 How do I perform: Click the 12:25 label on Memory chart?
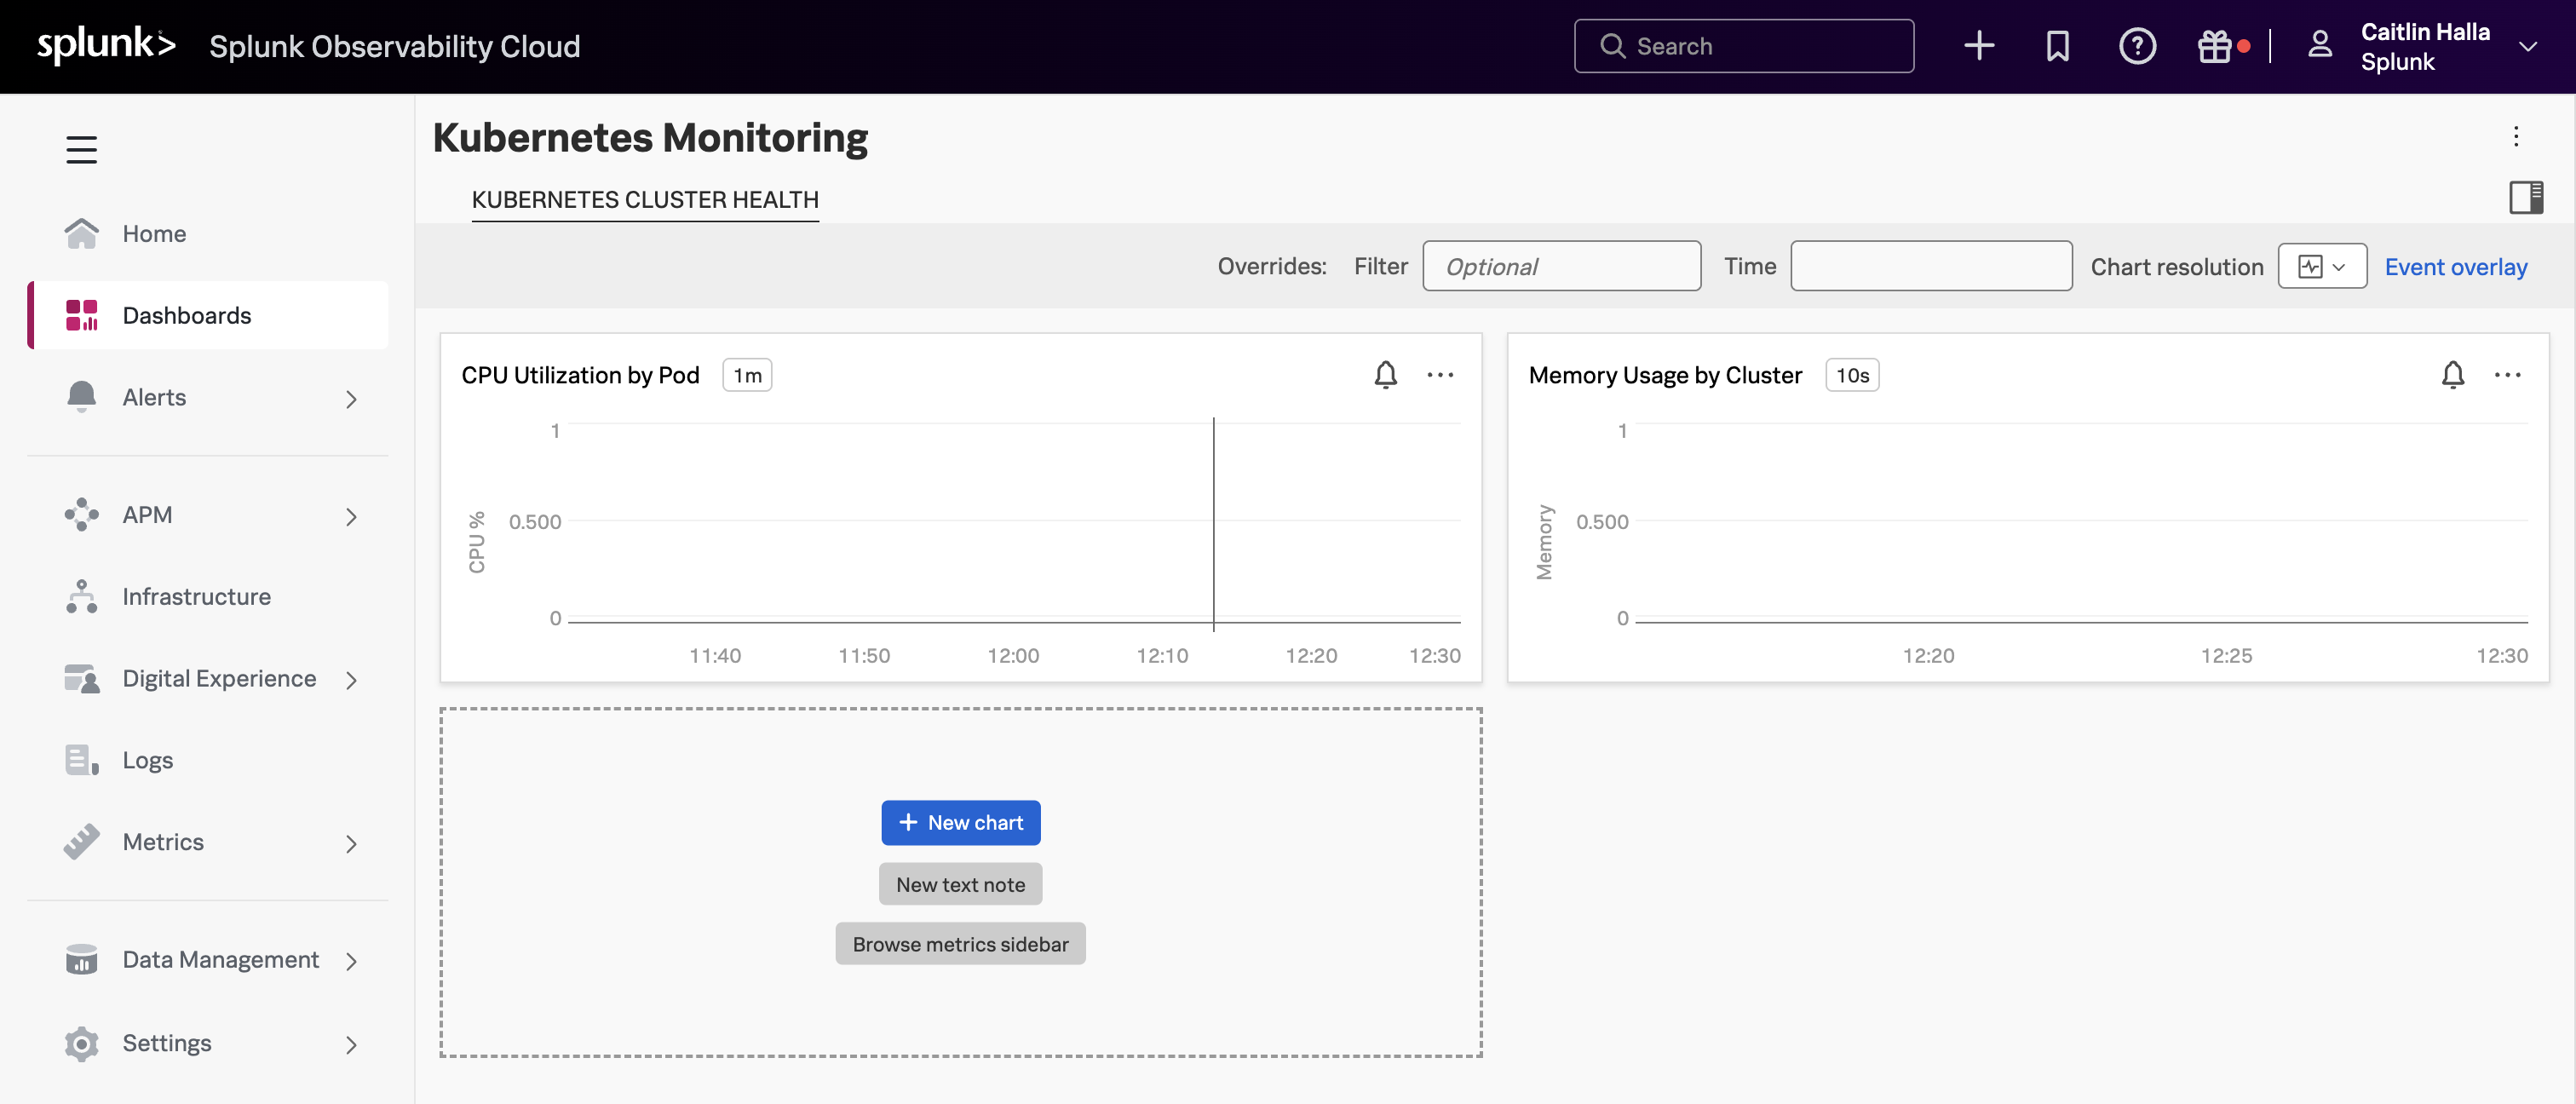2226,656
